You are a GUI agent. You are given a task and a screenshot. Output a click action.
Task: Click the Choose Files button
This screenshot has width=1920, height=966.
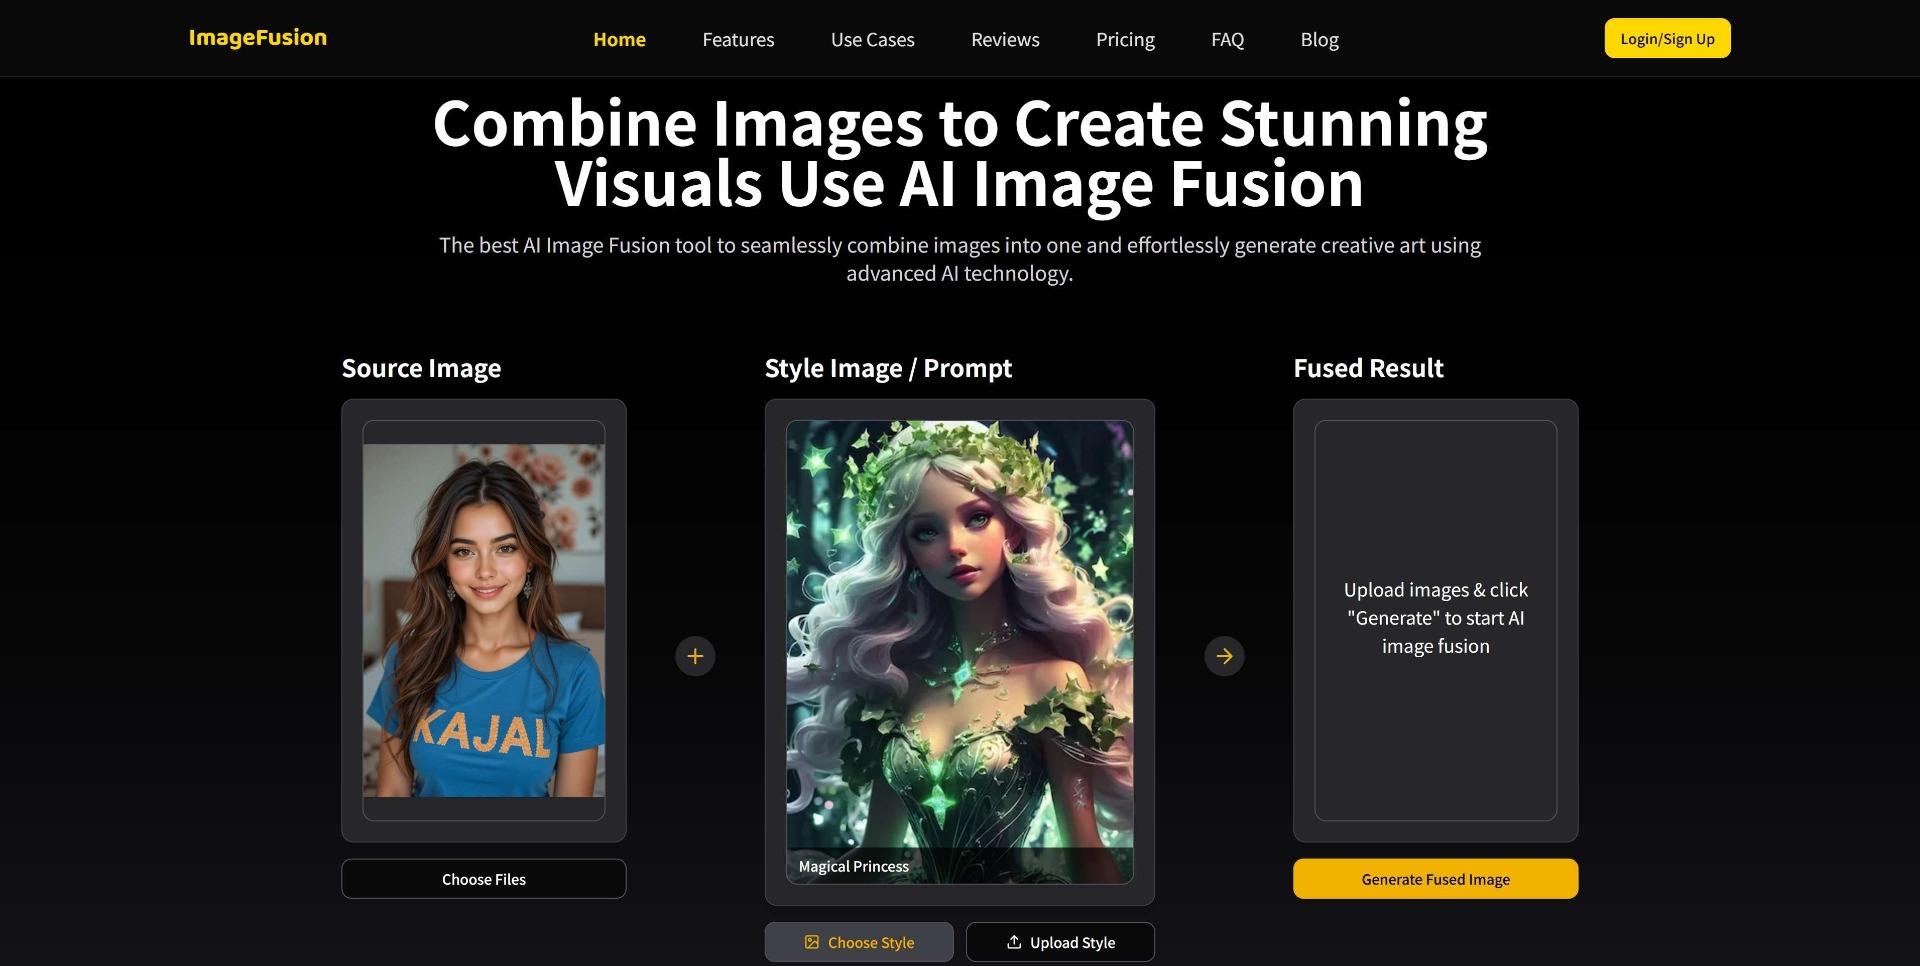[484, 879]
